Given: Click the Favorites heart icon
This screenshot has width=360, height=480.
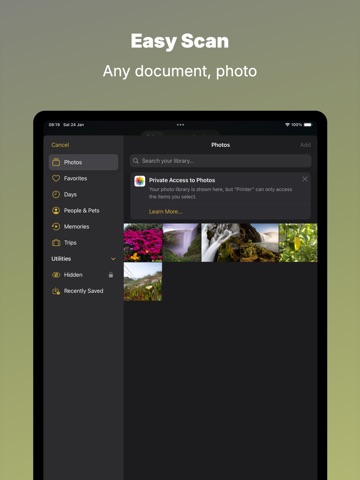Looking at the screenshot, I should [x=56, y=178].
